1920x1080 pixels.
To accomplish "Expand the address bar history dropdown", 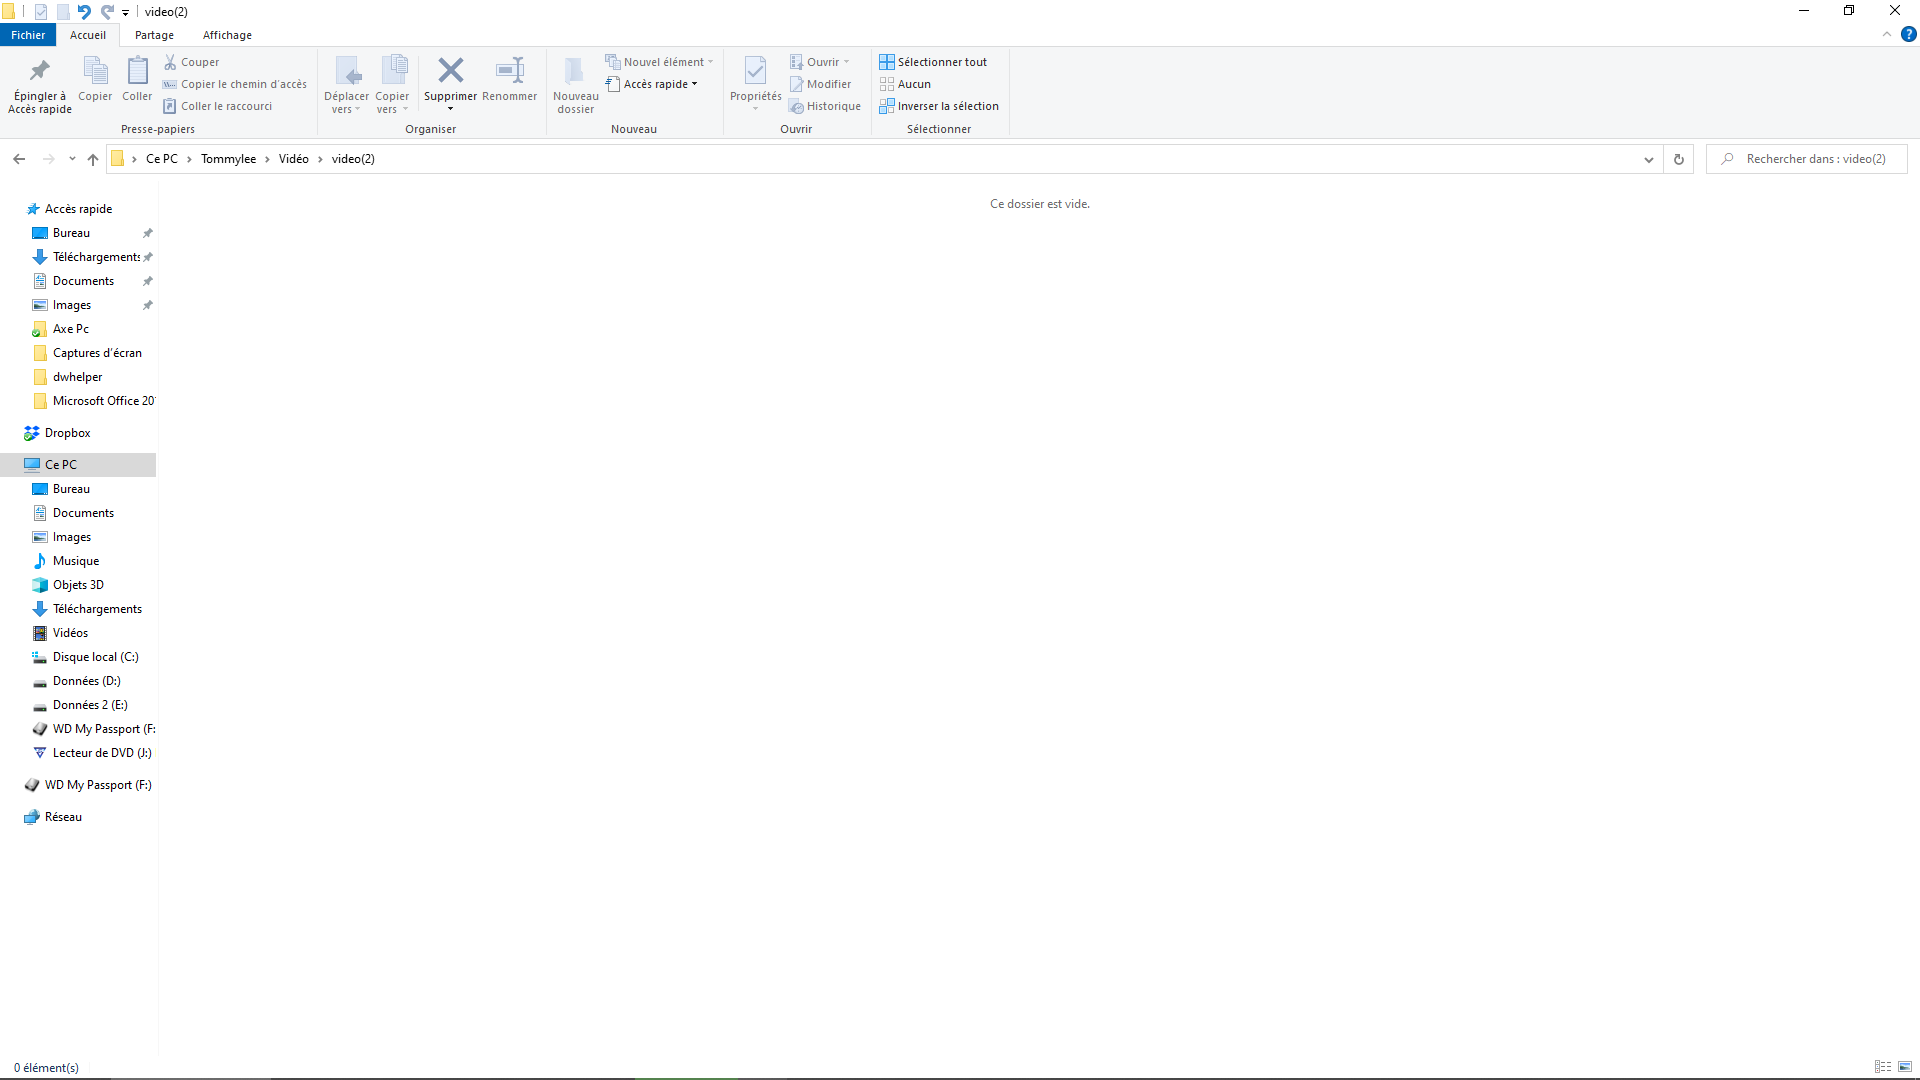I will click(x=1649, y=159).
